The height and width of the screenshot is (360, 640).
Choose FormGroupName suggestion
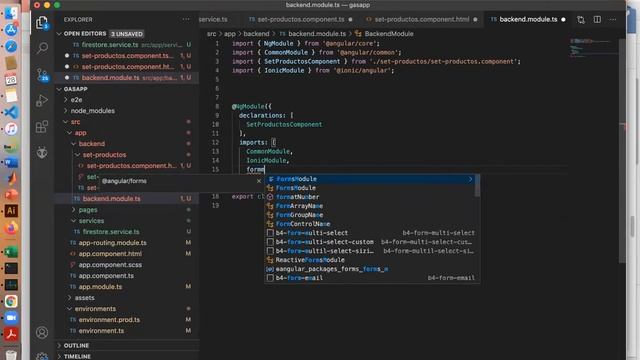369,215
